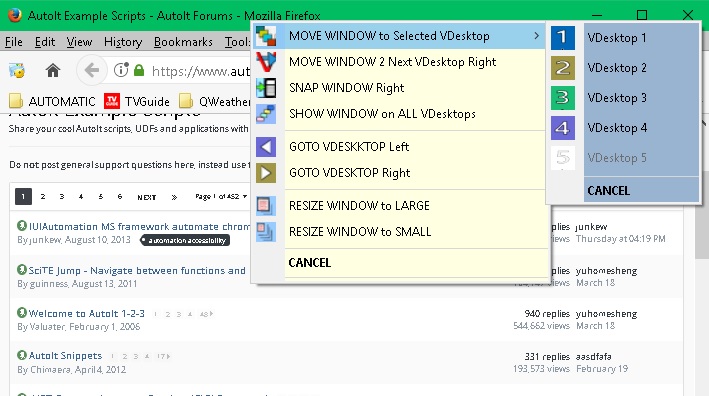The image size is (709, 396).
Task: Jump to last page double-chevron
Action: pos(174,197)
